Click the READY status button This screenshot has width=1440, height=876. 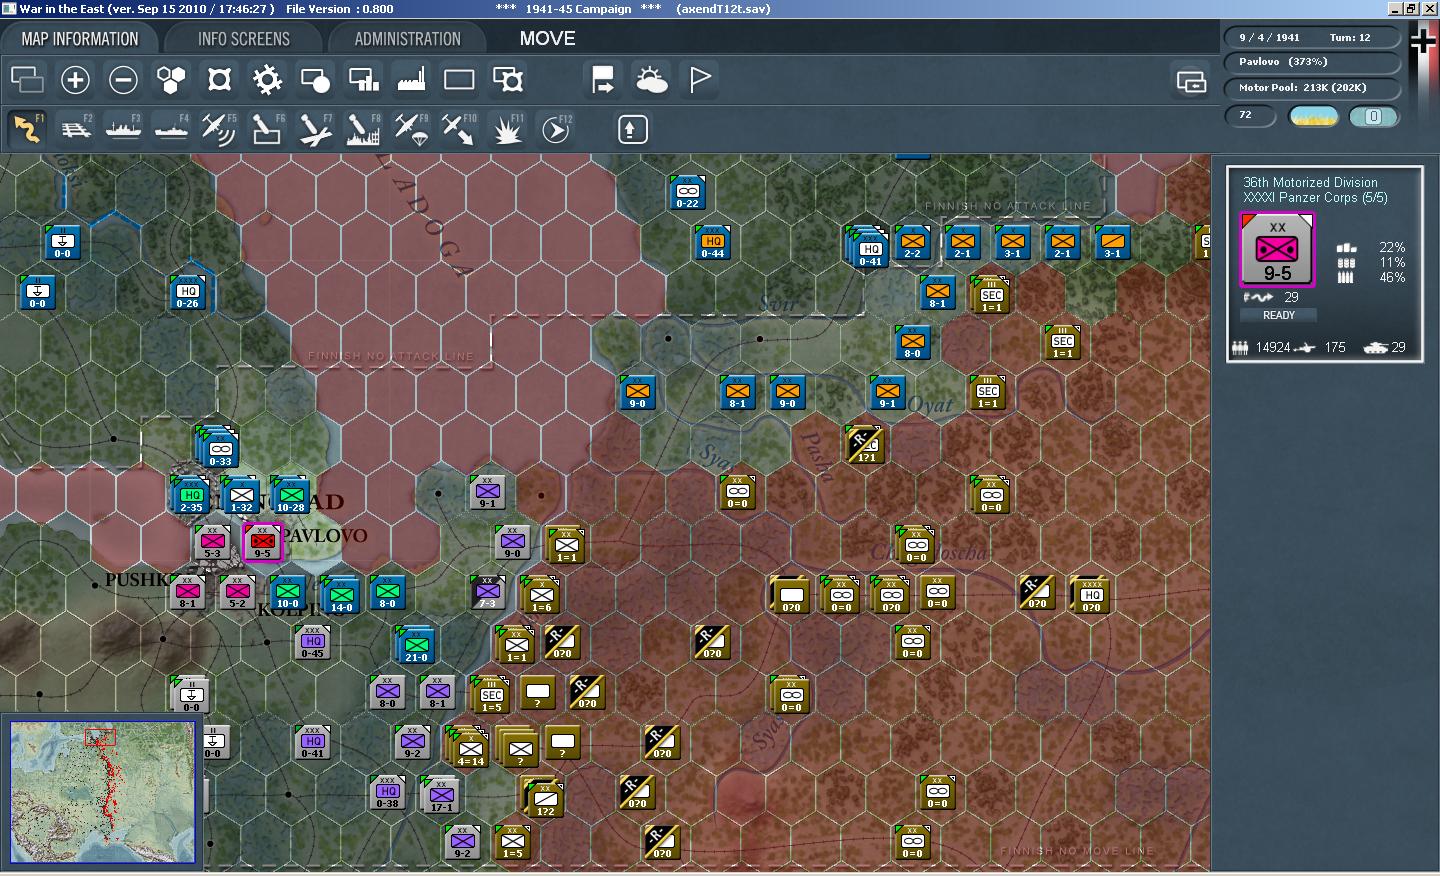[1278, 315]
